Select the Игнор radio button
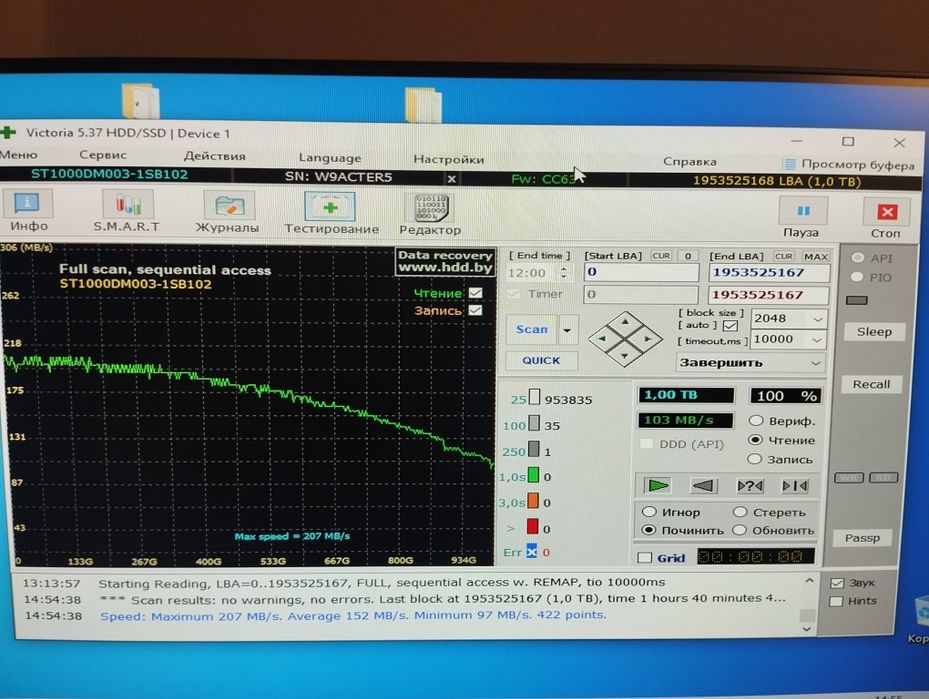This screenshot has width=929, height=699. coord(649,511)
